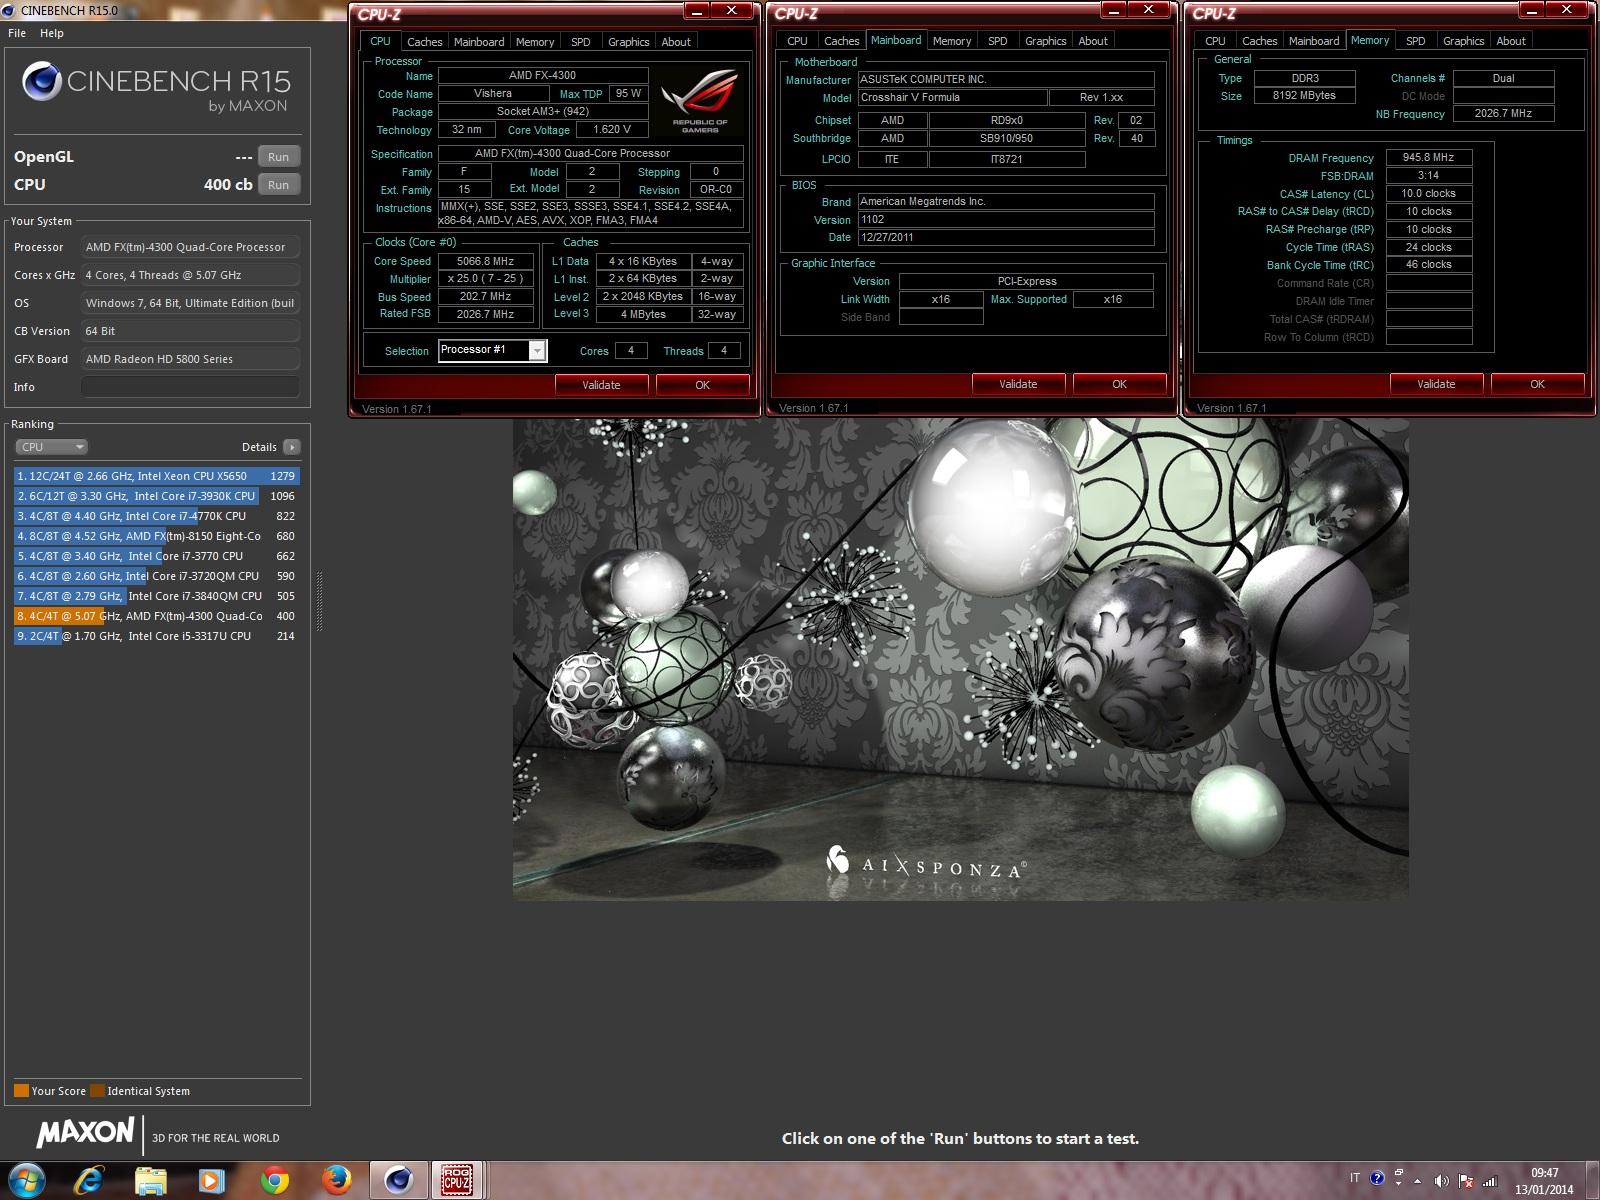Open Windows Explorer folder icon in taskbar
The height and width of the screenshot is (1200, 1600).
click(x=150, y=1181)
